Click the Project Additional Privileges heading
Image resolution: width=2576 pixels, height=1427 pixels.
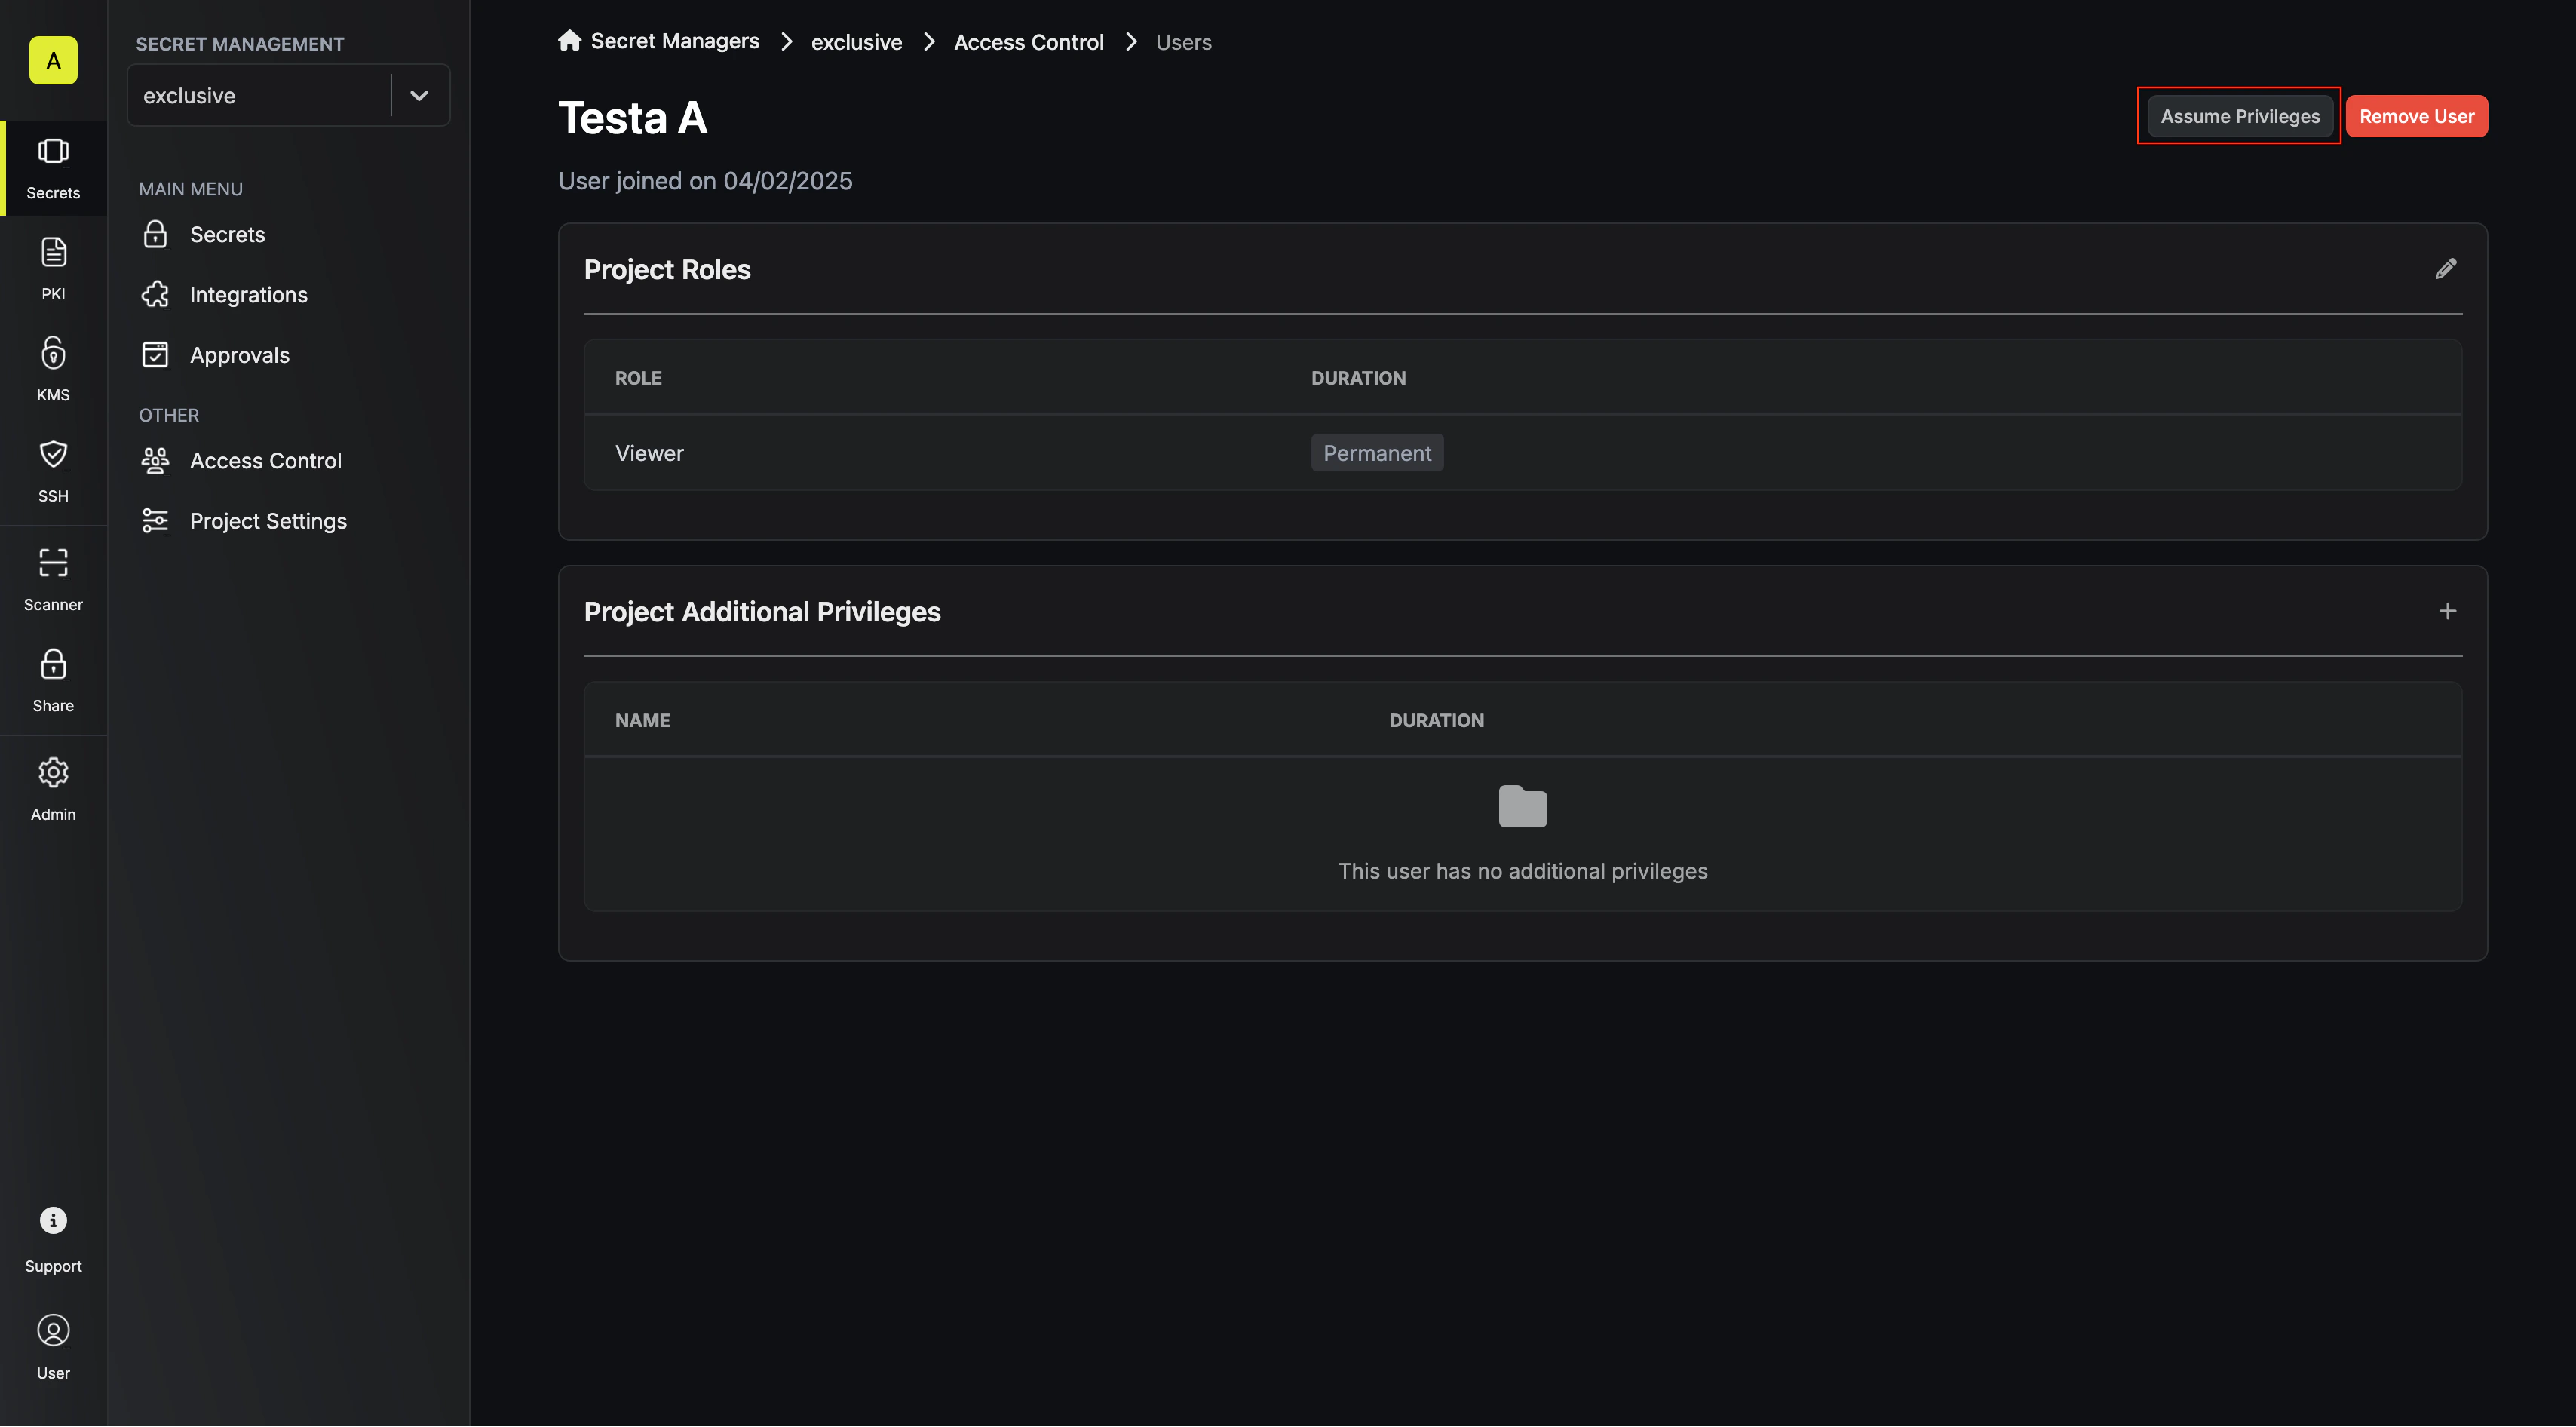click(762, 612)
